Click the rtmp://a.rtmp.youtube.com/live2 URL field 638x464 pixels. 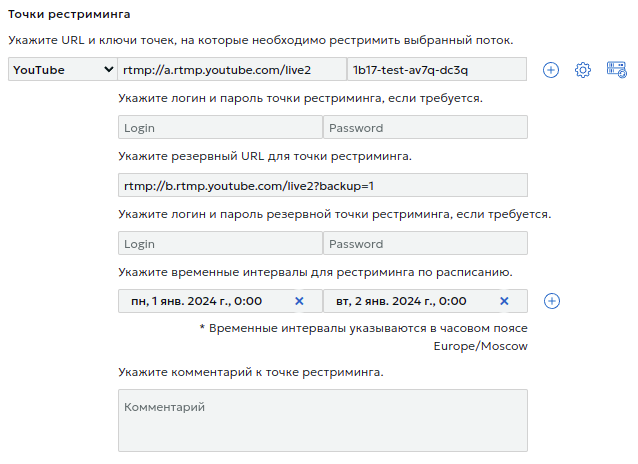230,70
